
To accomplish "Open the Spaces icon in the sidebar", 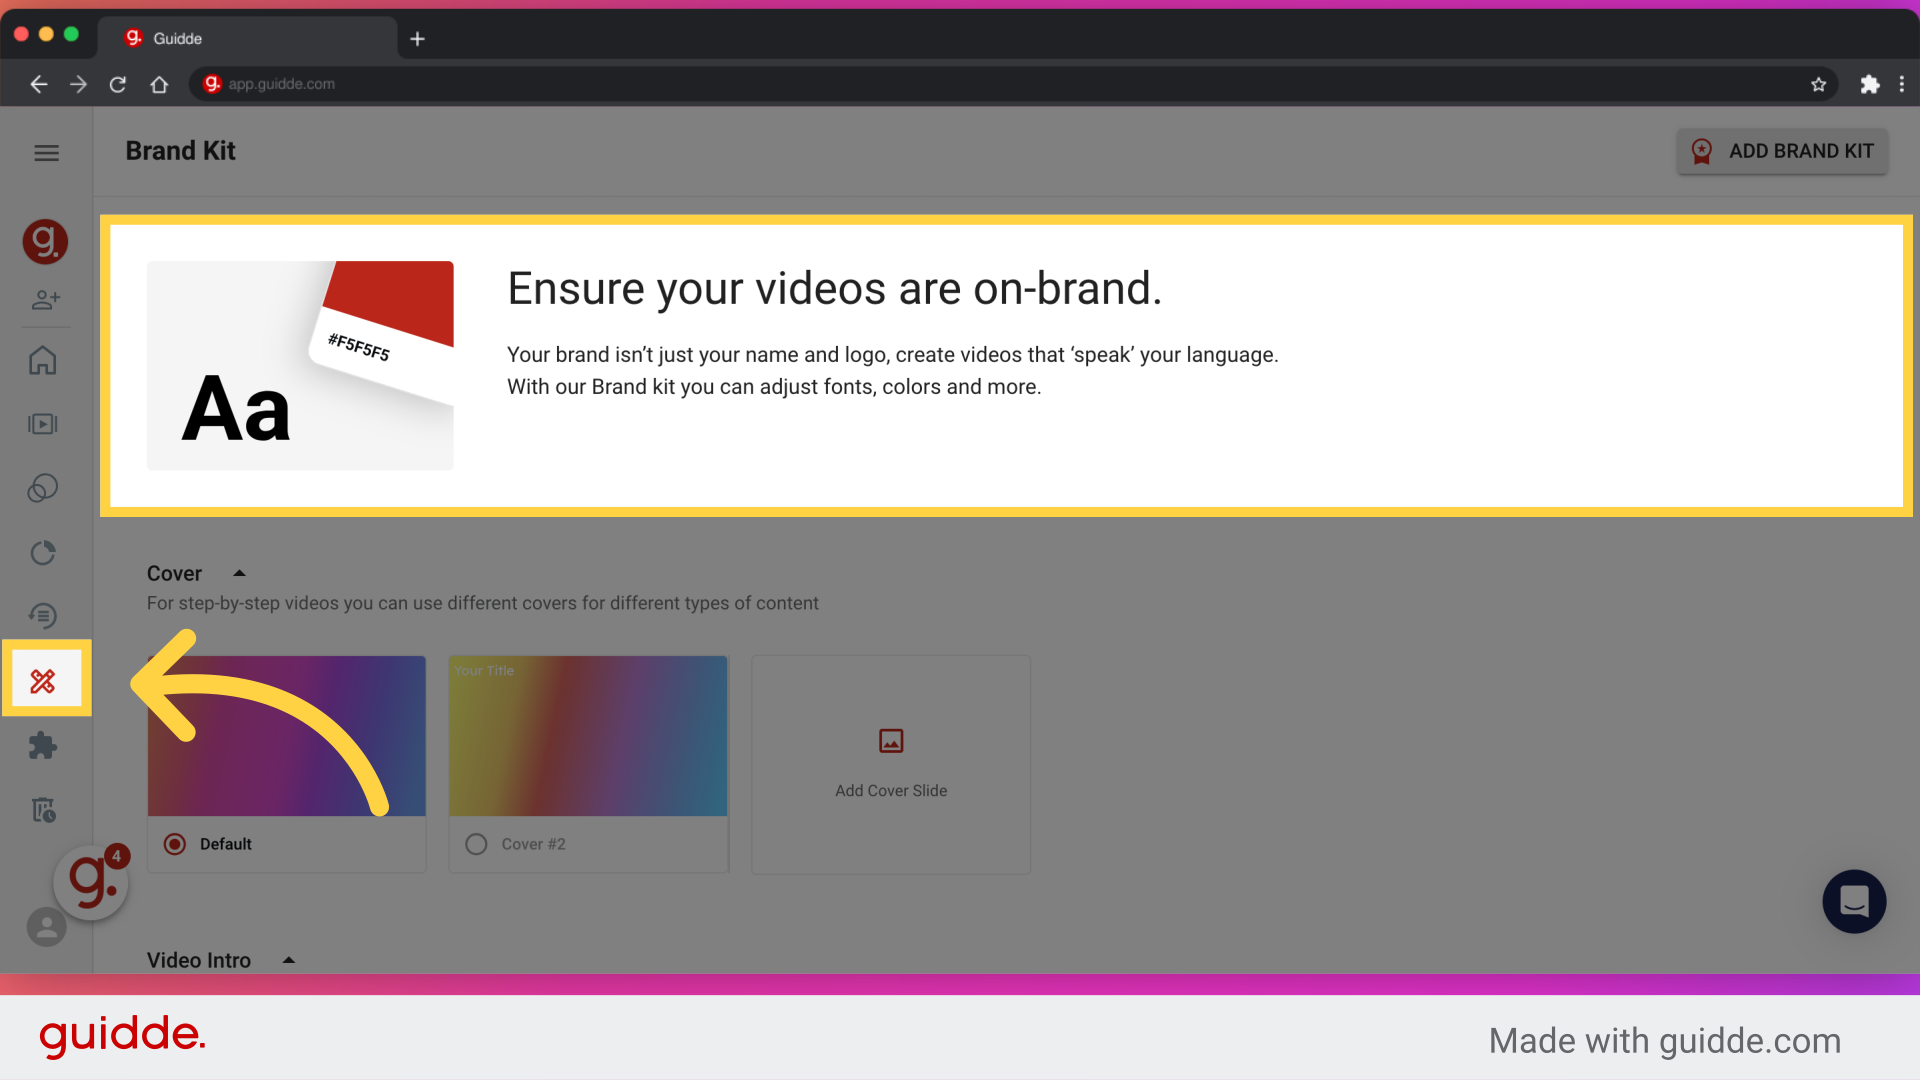I will coord(44,488).
